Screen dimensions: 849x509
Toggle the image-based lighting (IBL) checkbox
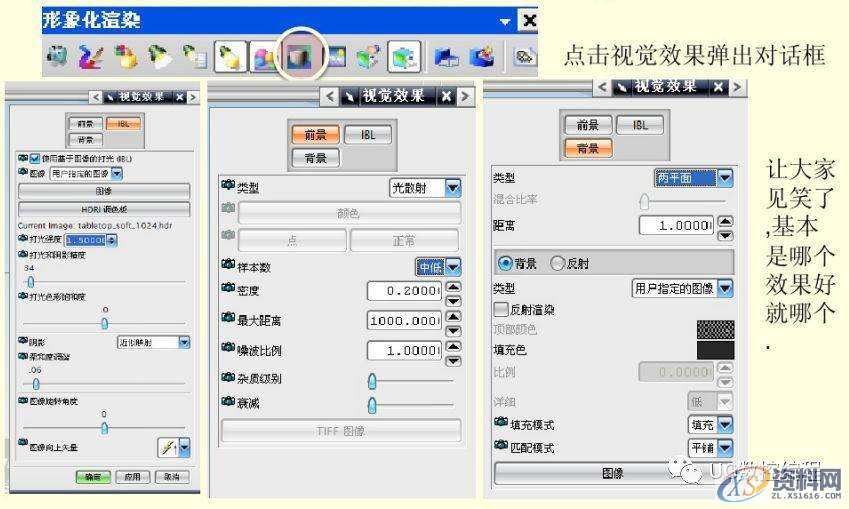pyautogui.click(x=35, y=159)
